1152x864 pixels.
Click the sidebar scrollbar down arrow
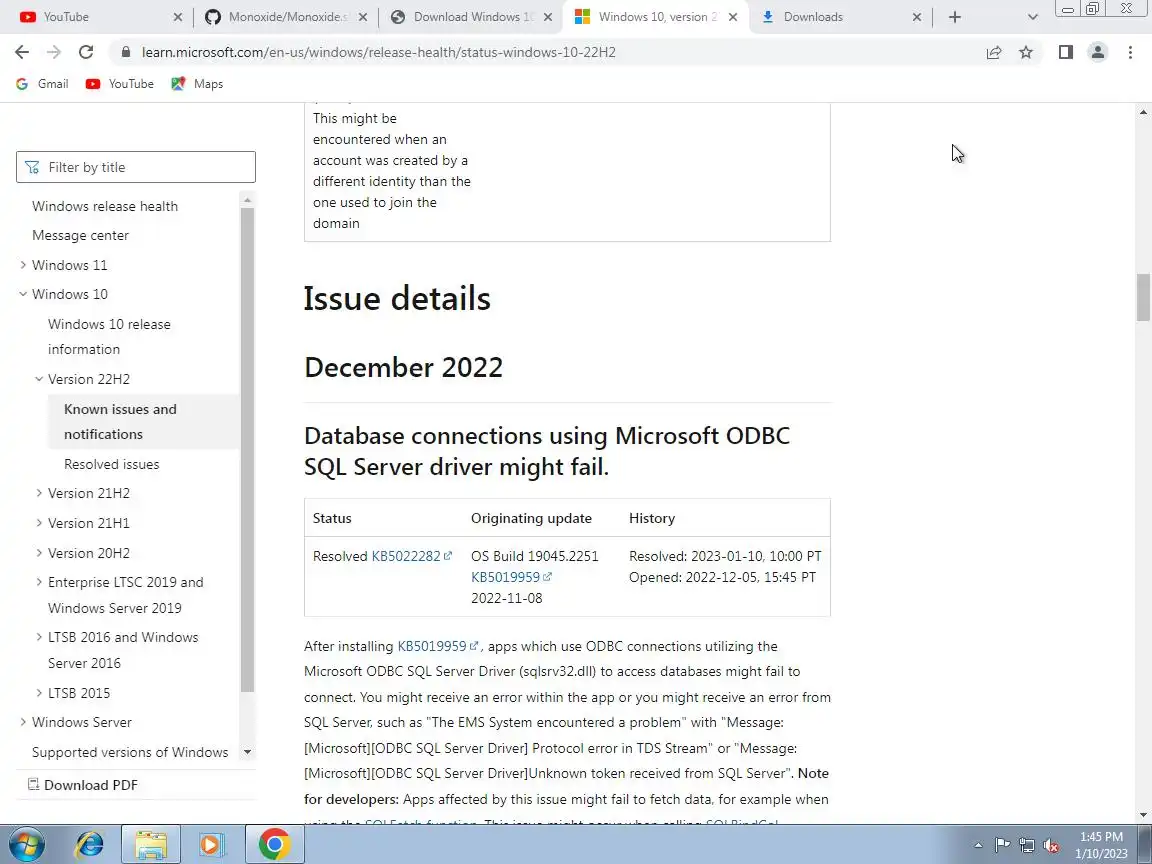(248, 752)
